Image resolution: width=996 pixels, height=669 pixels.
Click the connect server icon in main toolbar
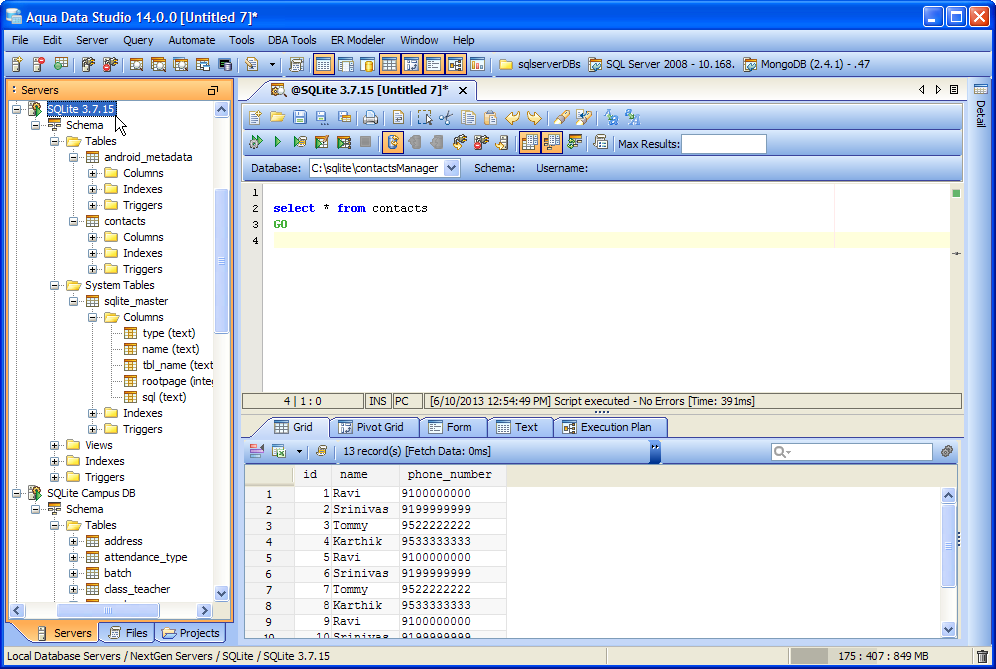[x=88, y=64]
